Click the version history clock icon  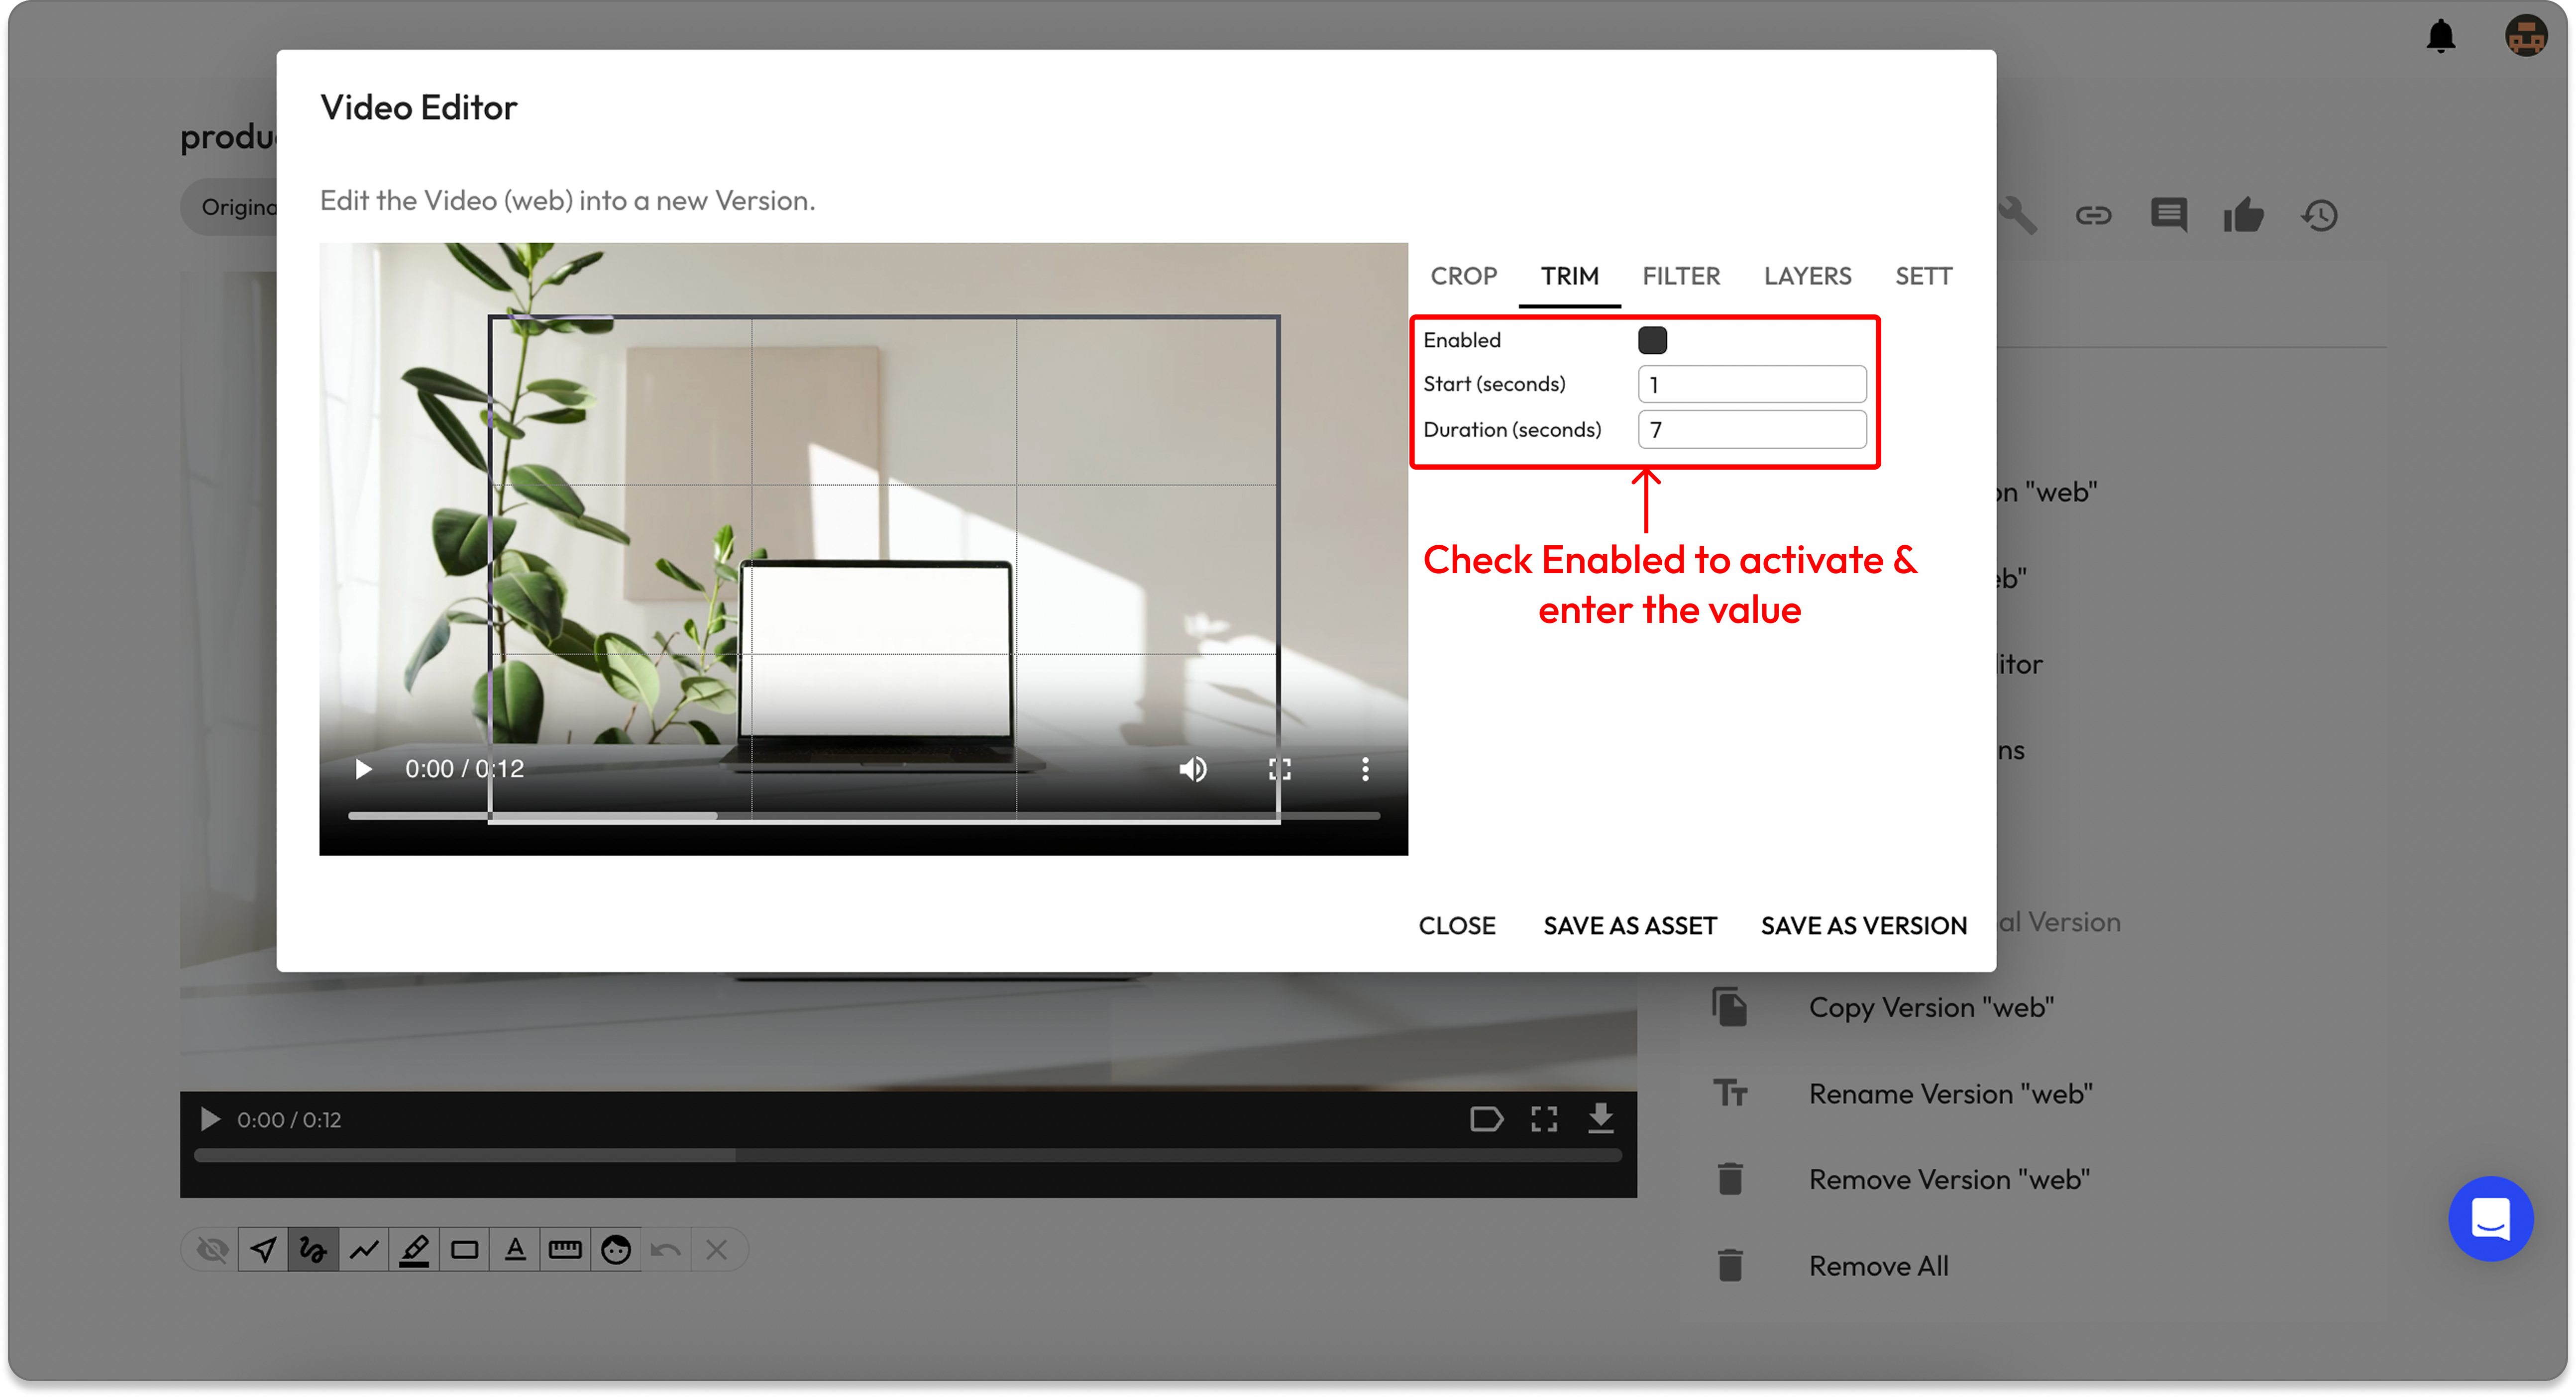(2319, 215)
